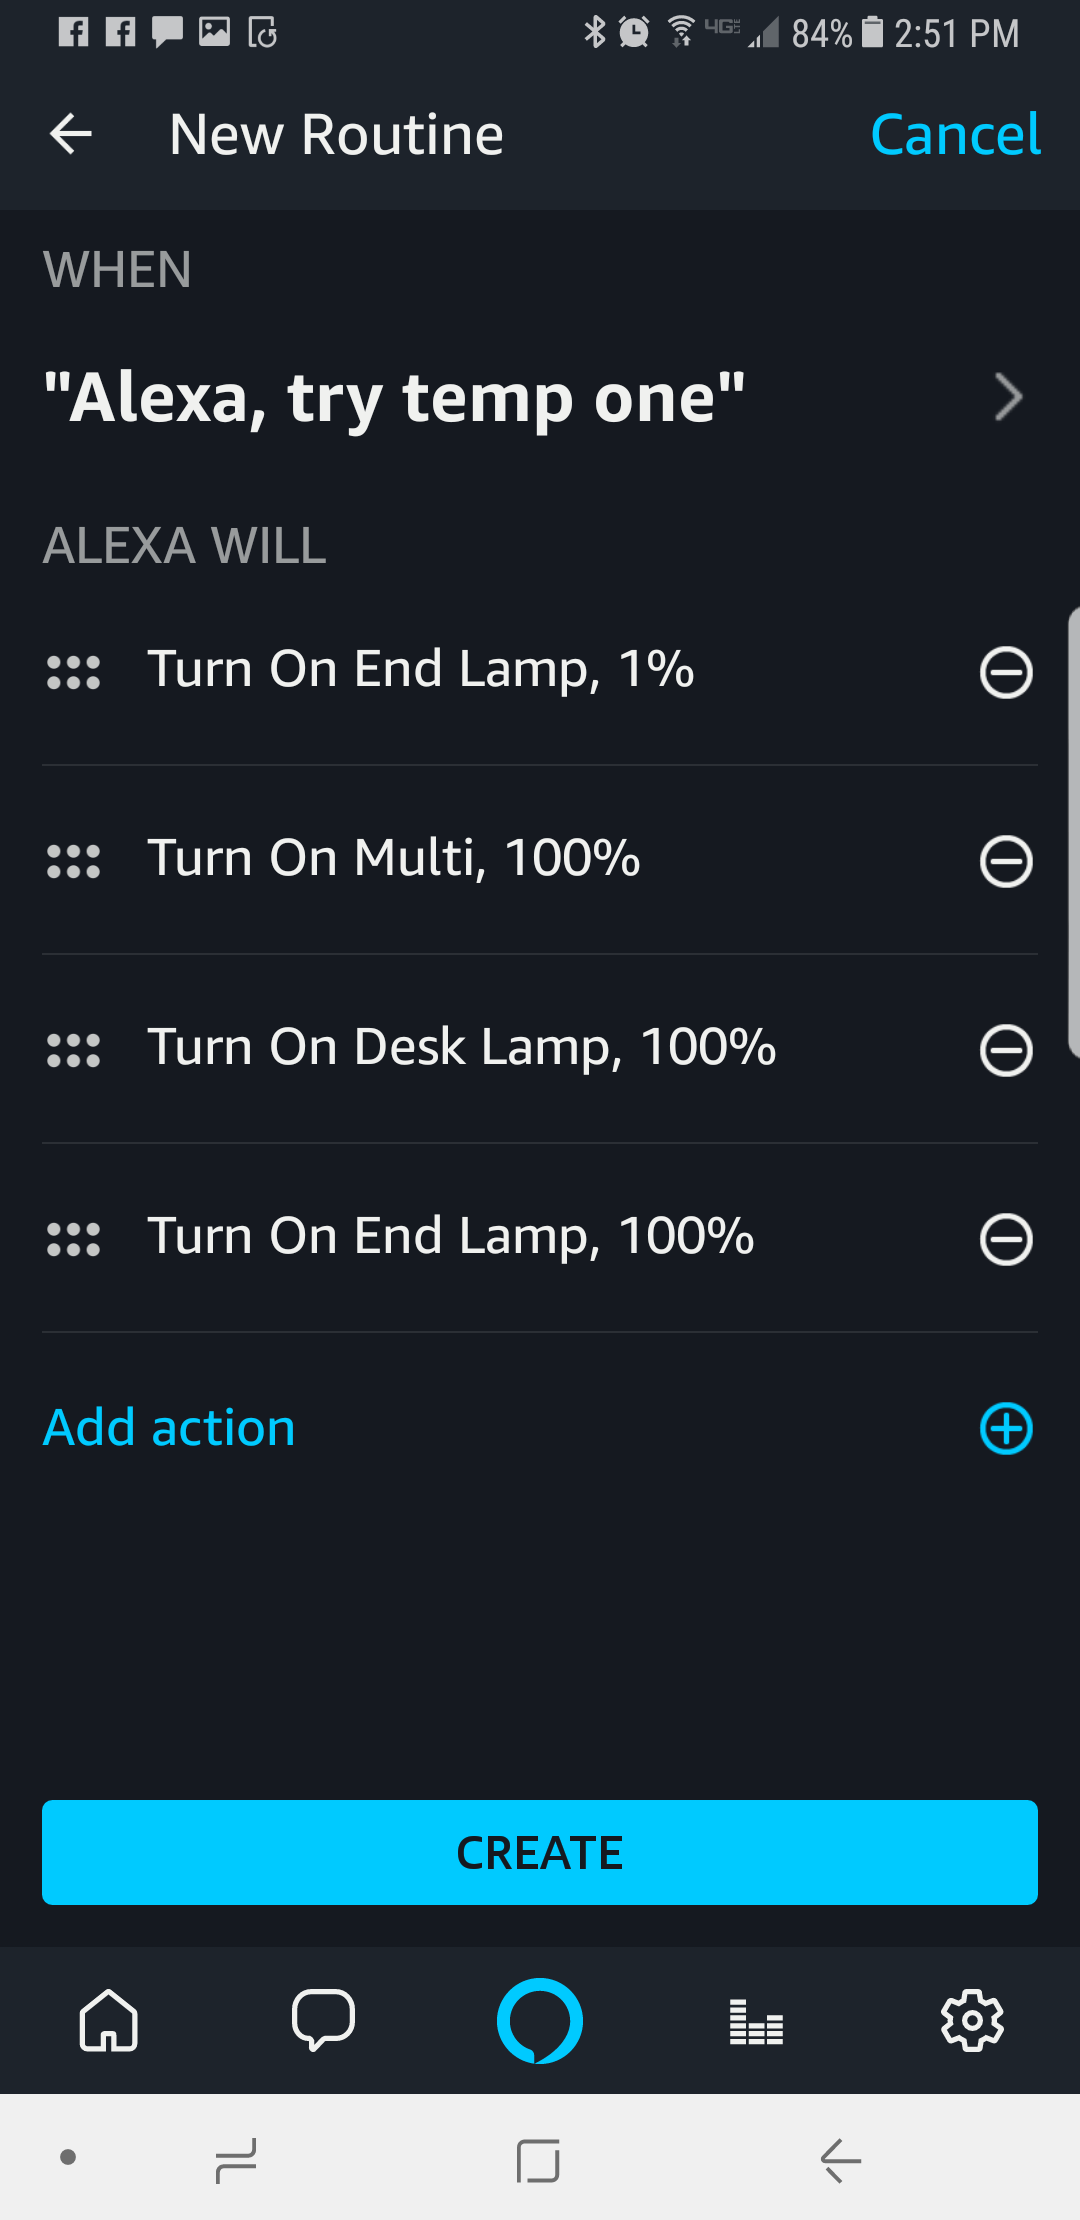Remove the End Lamp 100% action
1080x2220 pixels.
(x=1006, y=1239)
